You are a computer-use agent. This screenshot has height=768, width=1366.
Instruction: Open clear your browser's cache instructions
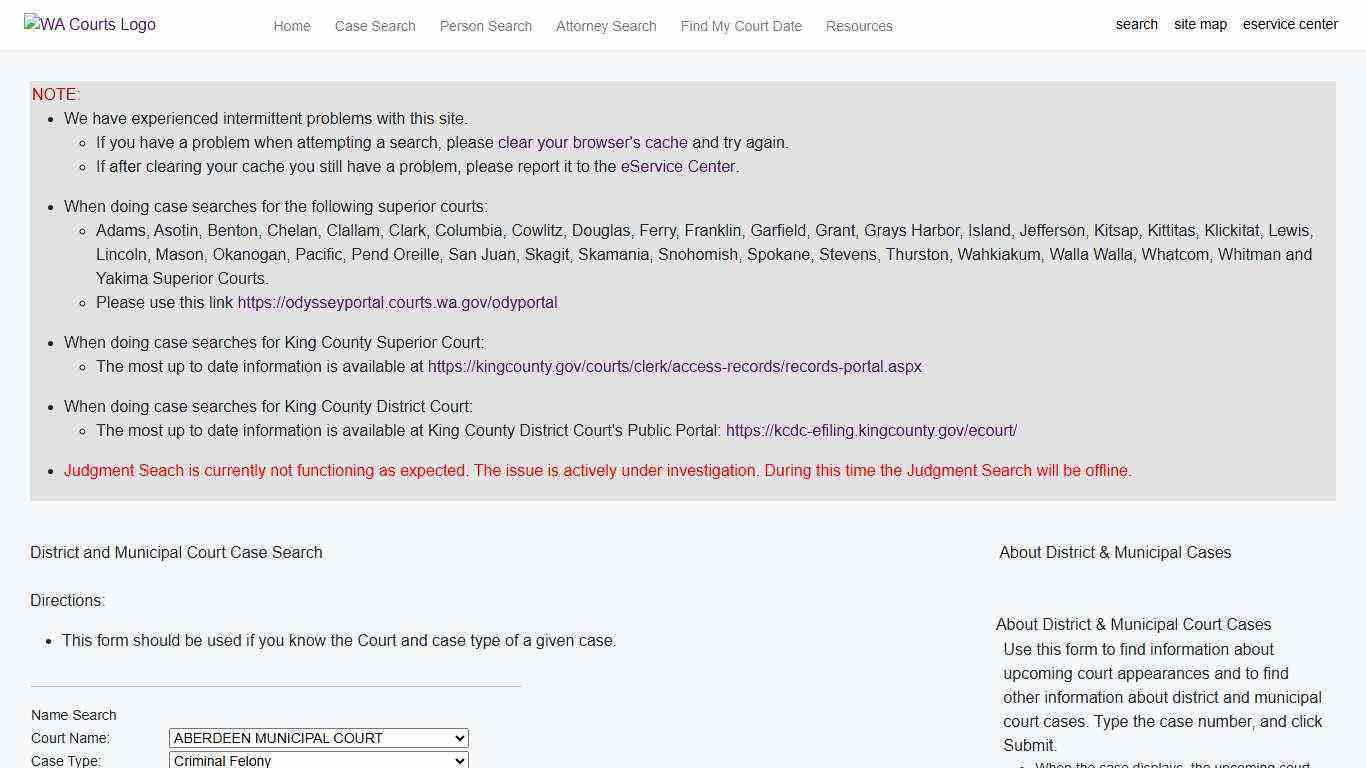592,142
